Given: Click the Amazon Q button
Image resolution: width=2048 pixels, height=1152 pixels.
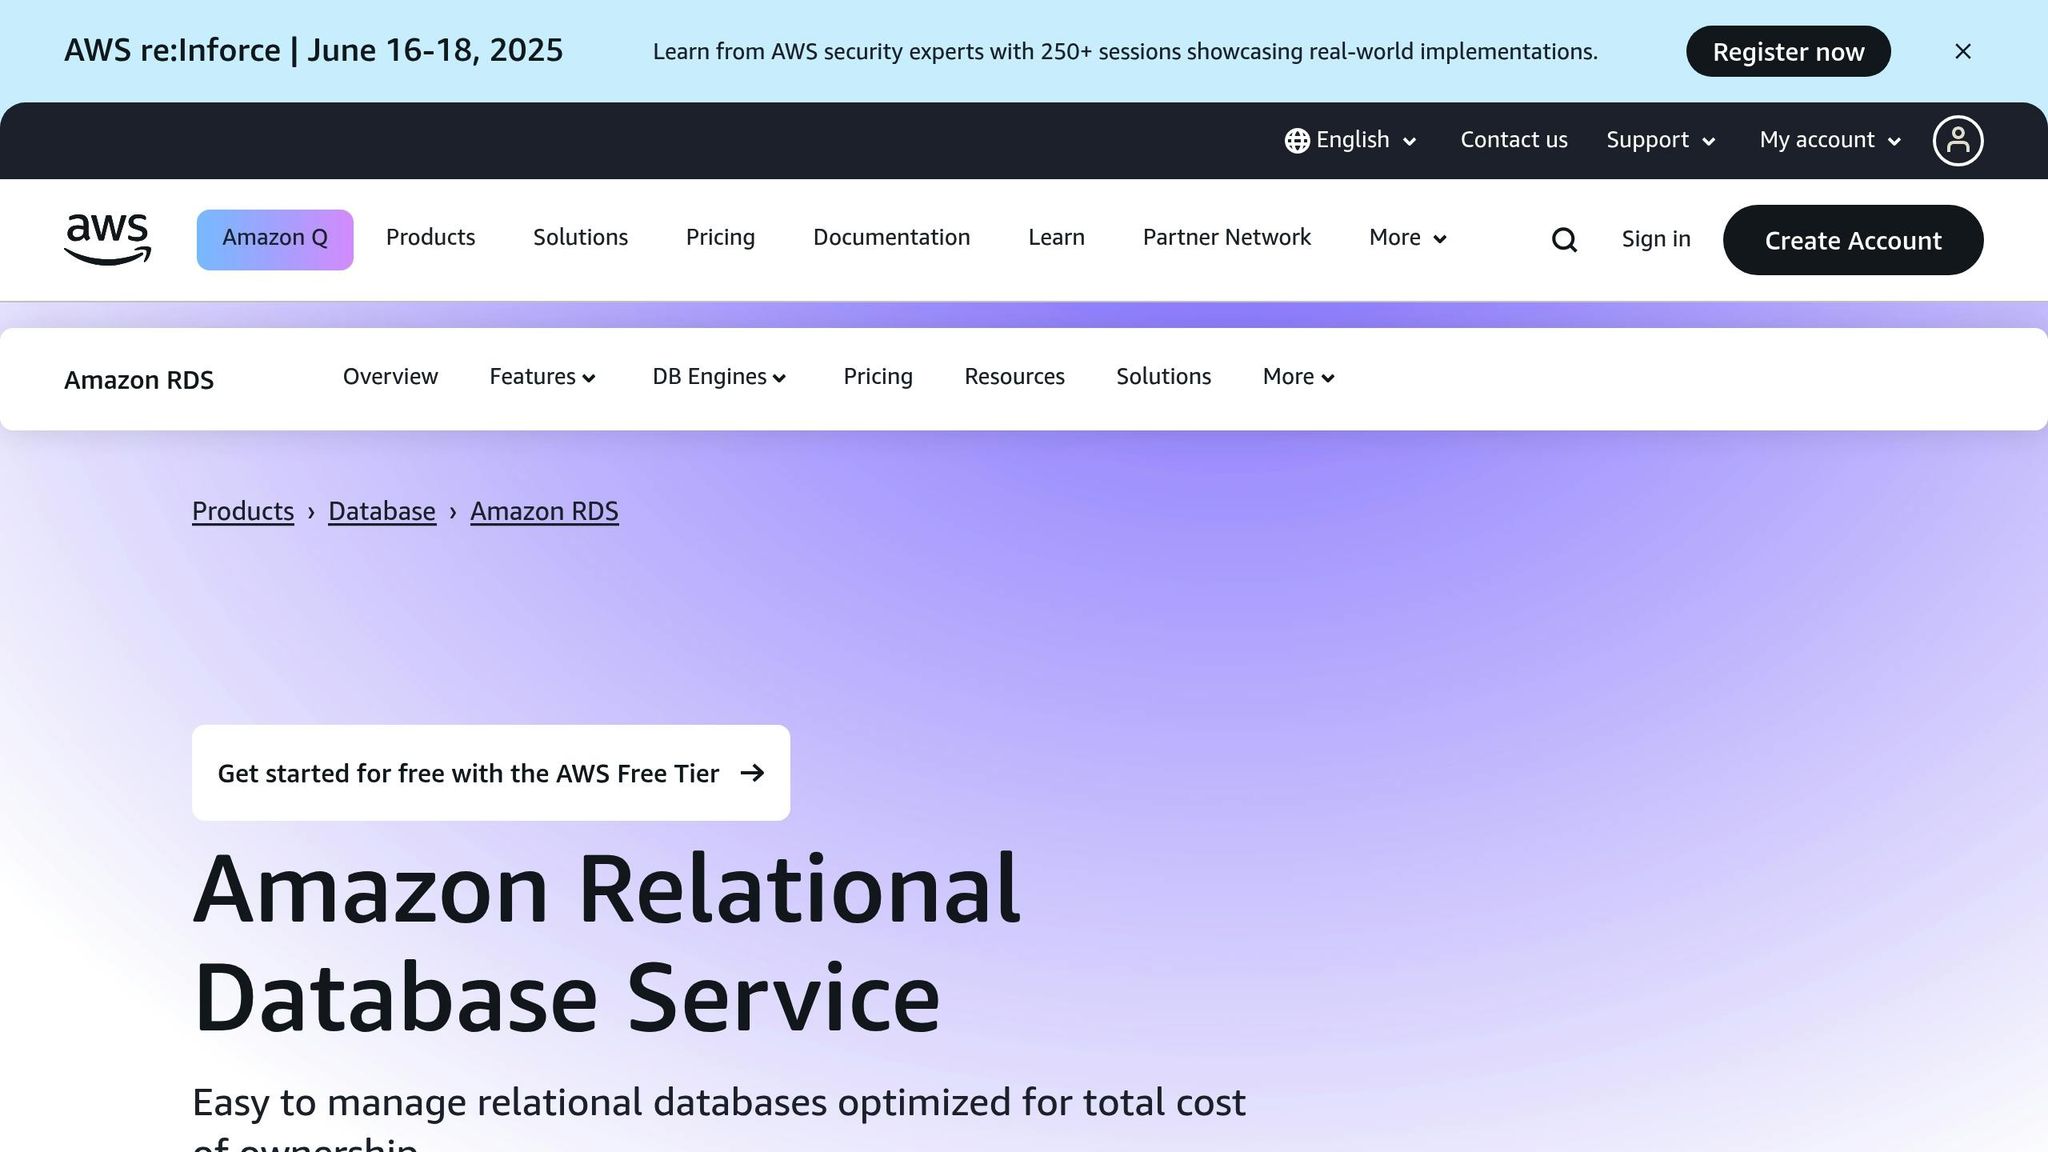Looking at the screenshot, I should [x=275, y=239].
